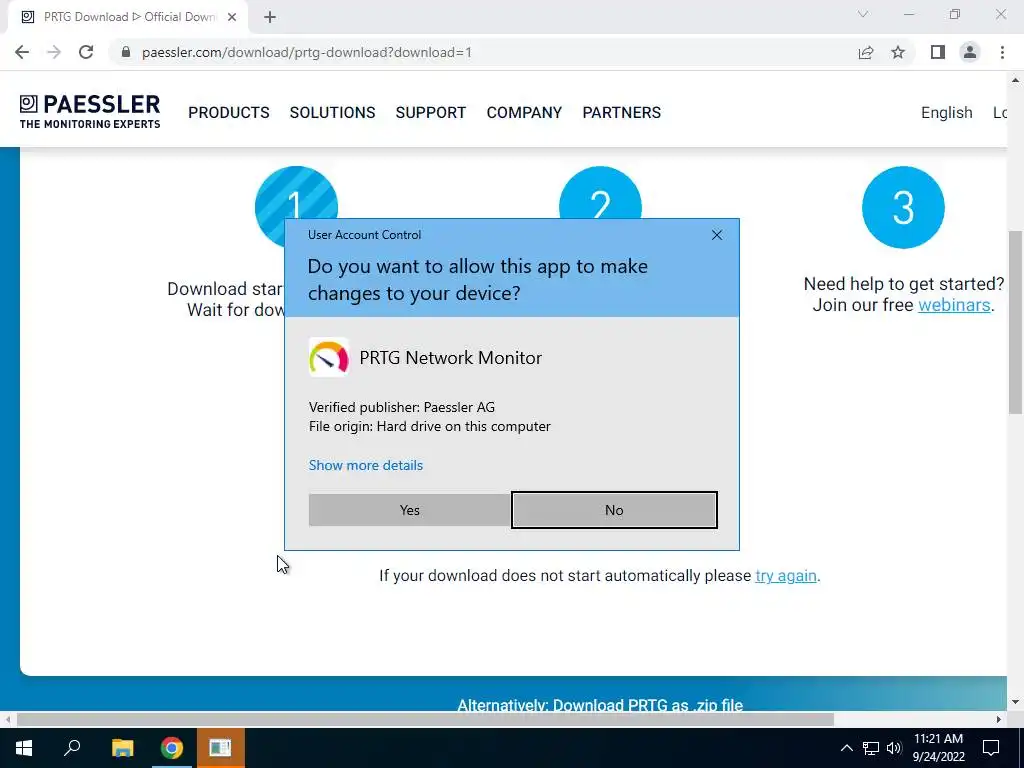The image size is (1024, 768).
Task: Open Windows taskbar search
Action: tap(72, 748)
